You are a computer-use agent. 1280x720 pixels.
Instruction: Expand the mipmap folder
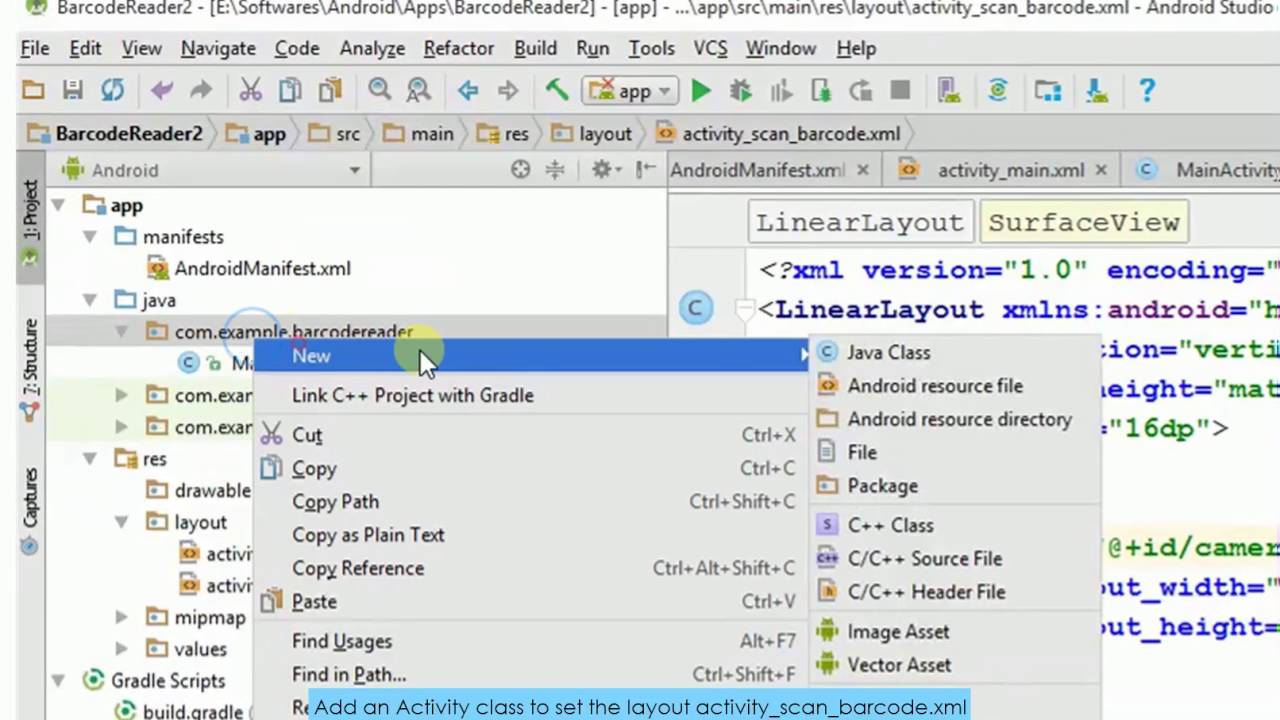(x=121, y=617)
